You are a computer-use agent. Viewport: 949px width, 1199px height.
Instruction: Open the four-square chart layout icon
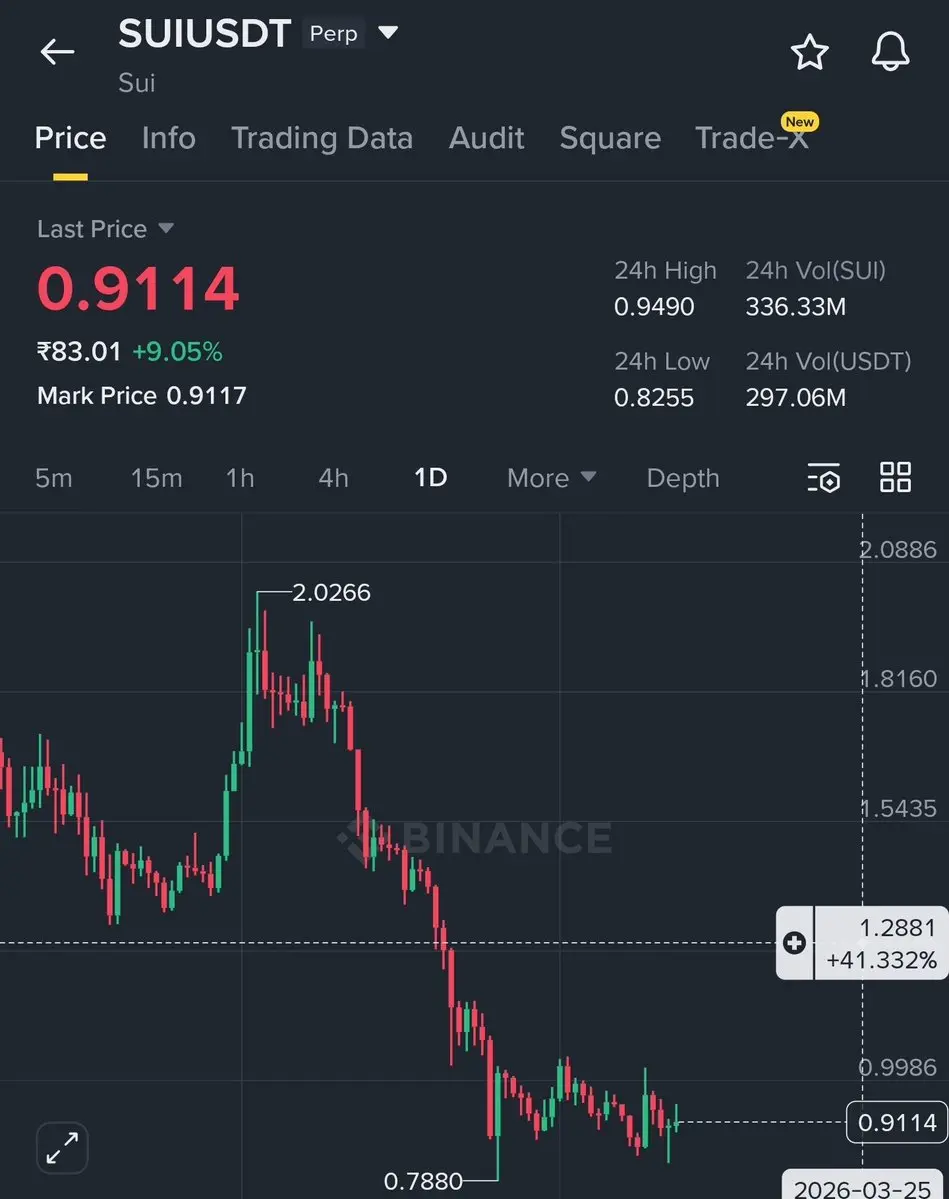click(x=895, y=477)
